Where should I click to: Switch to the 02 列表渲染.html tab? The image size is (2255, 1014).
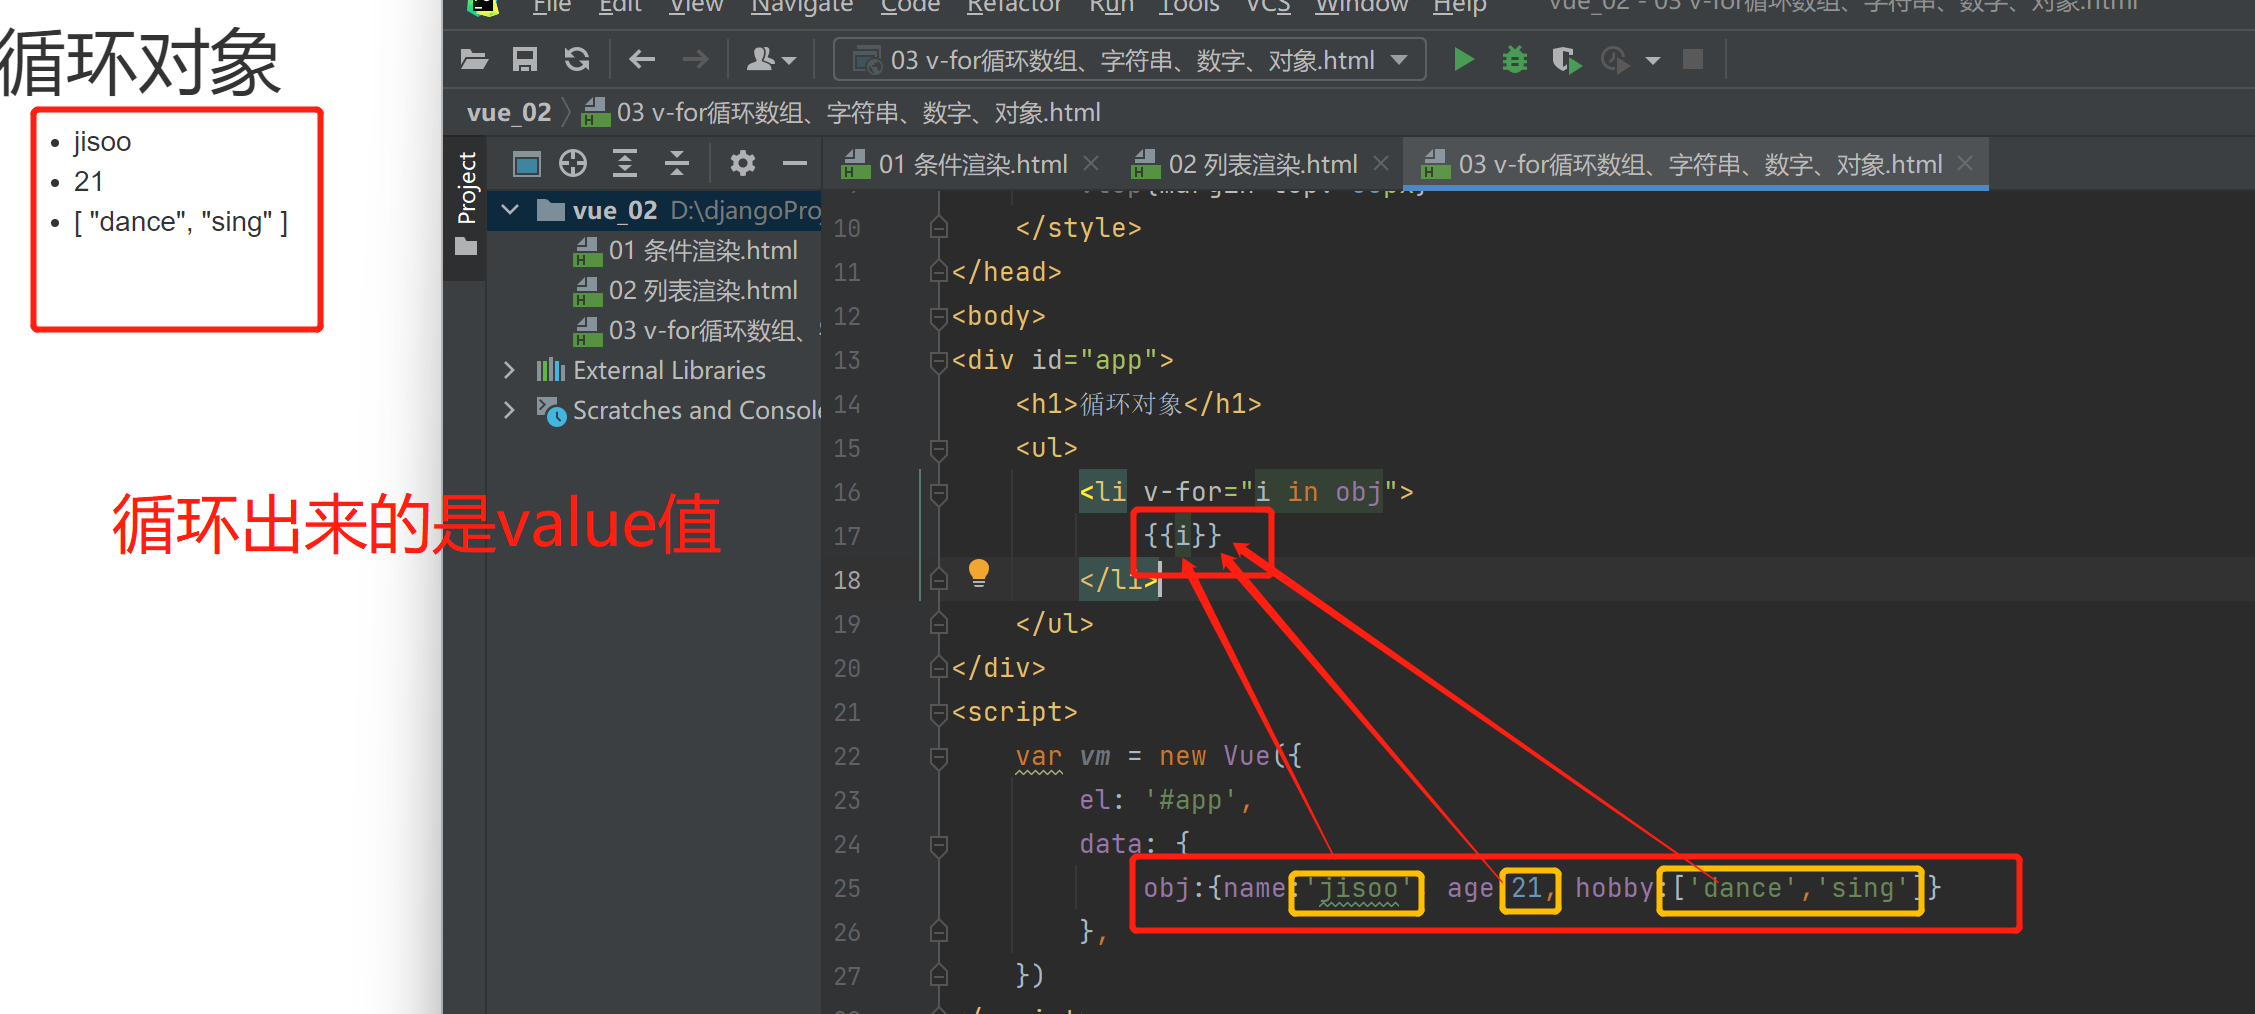point(1261,164)
